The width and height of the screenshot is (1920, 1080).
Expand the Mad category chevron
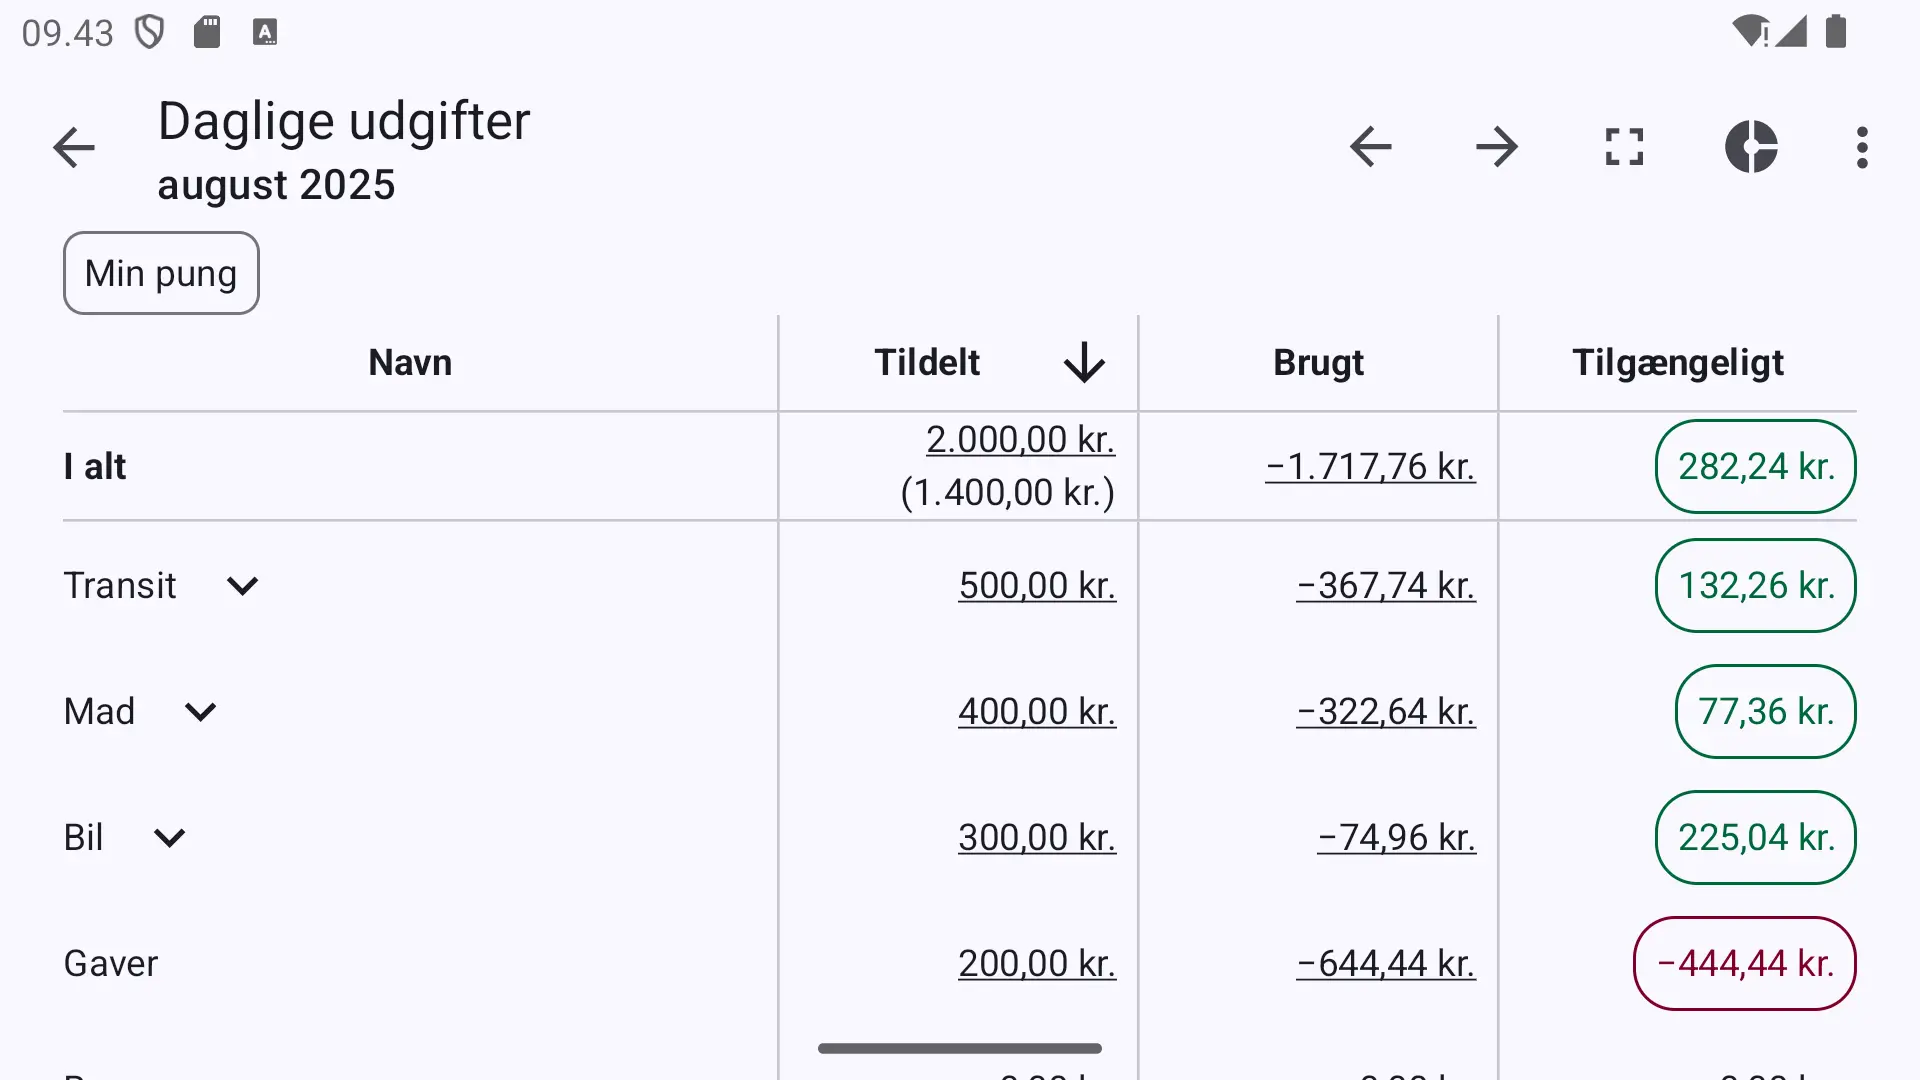[x=200, y=711]
